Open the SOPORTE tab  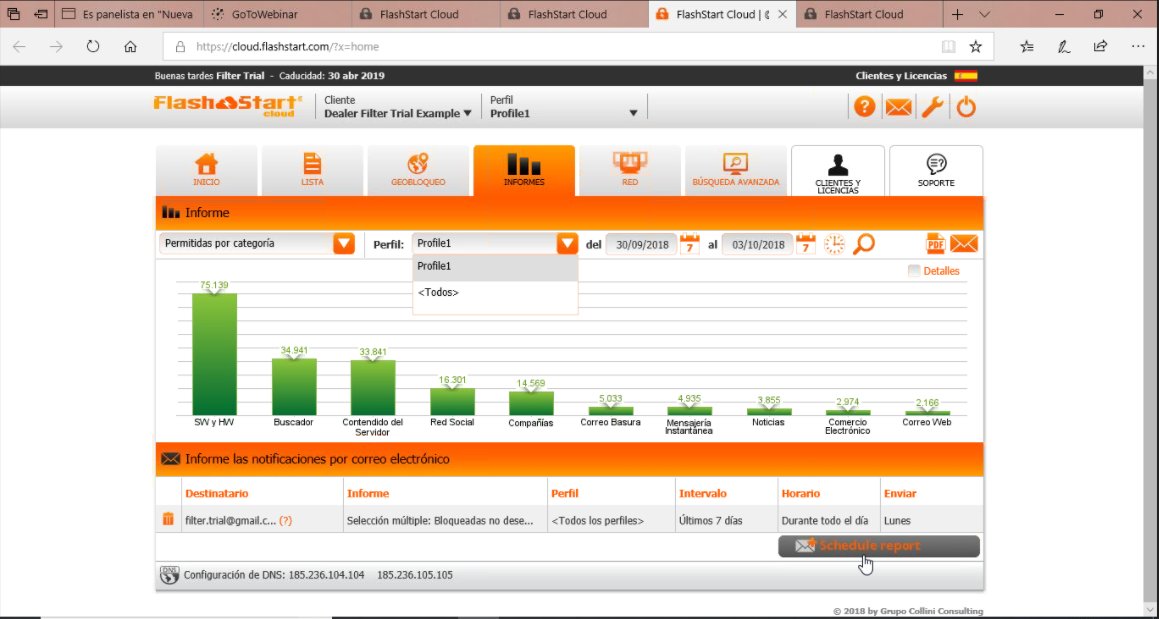(936, 171)
